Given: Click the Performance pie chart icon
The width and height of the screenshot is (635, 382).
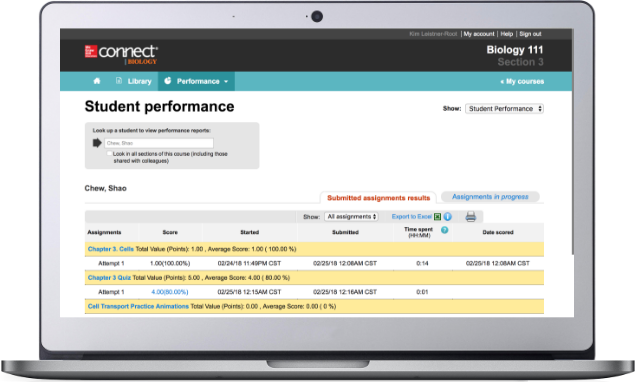Looking at the screenshot, I should point(168,81).
